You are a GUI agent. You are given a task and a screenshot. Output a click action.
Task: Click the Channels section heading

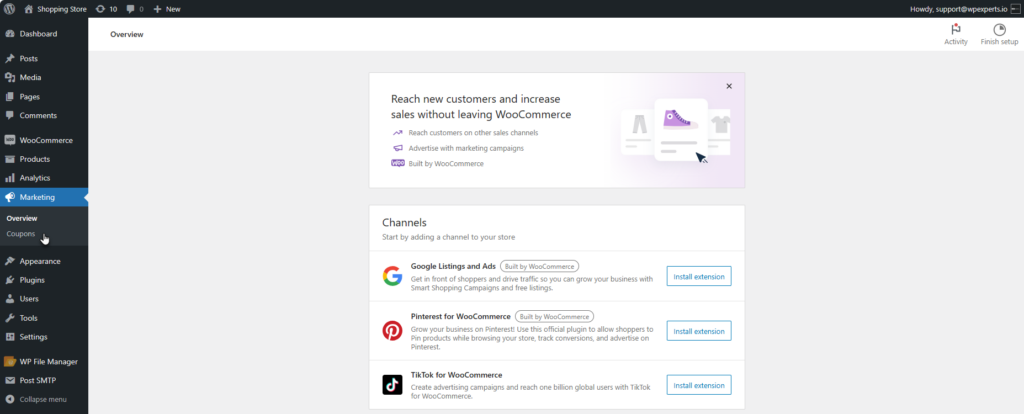click(404, 223)
